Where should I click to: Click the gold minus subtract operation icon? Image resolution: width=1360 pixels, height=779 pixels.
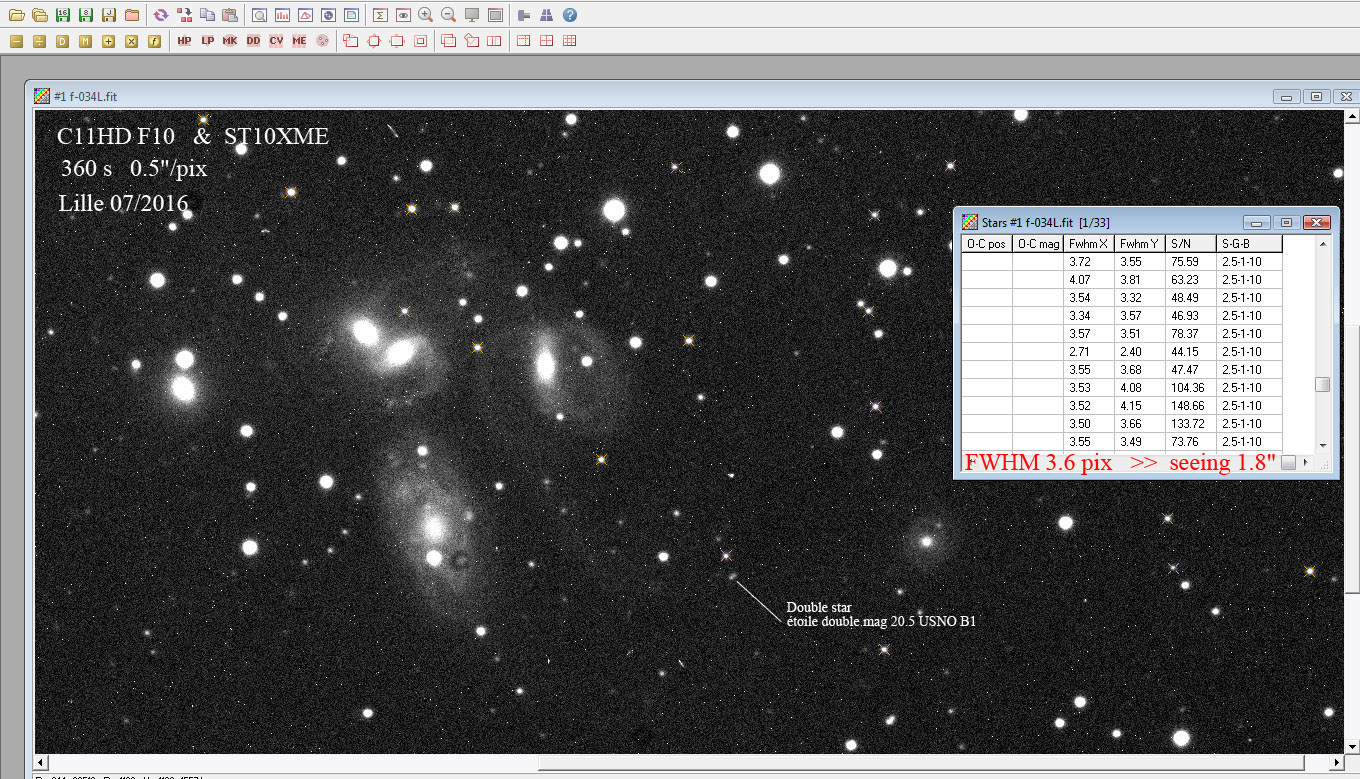coord(16,41)
